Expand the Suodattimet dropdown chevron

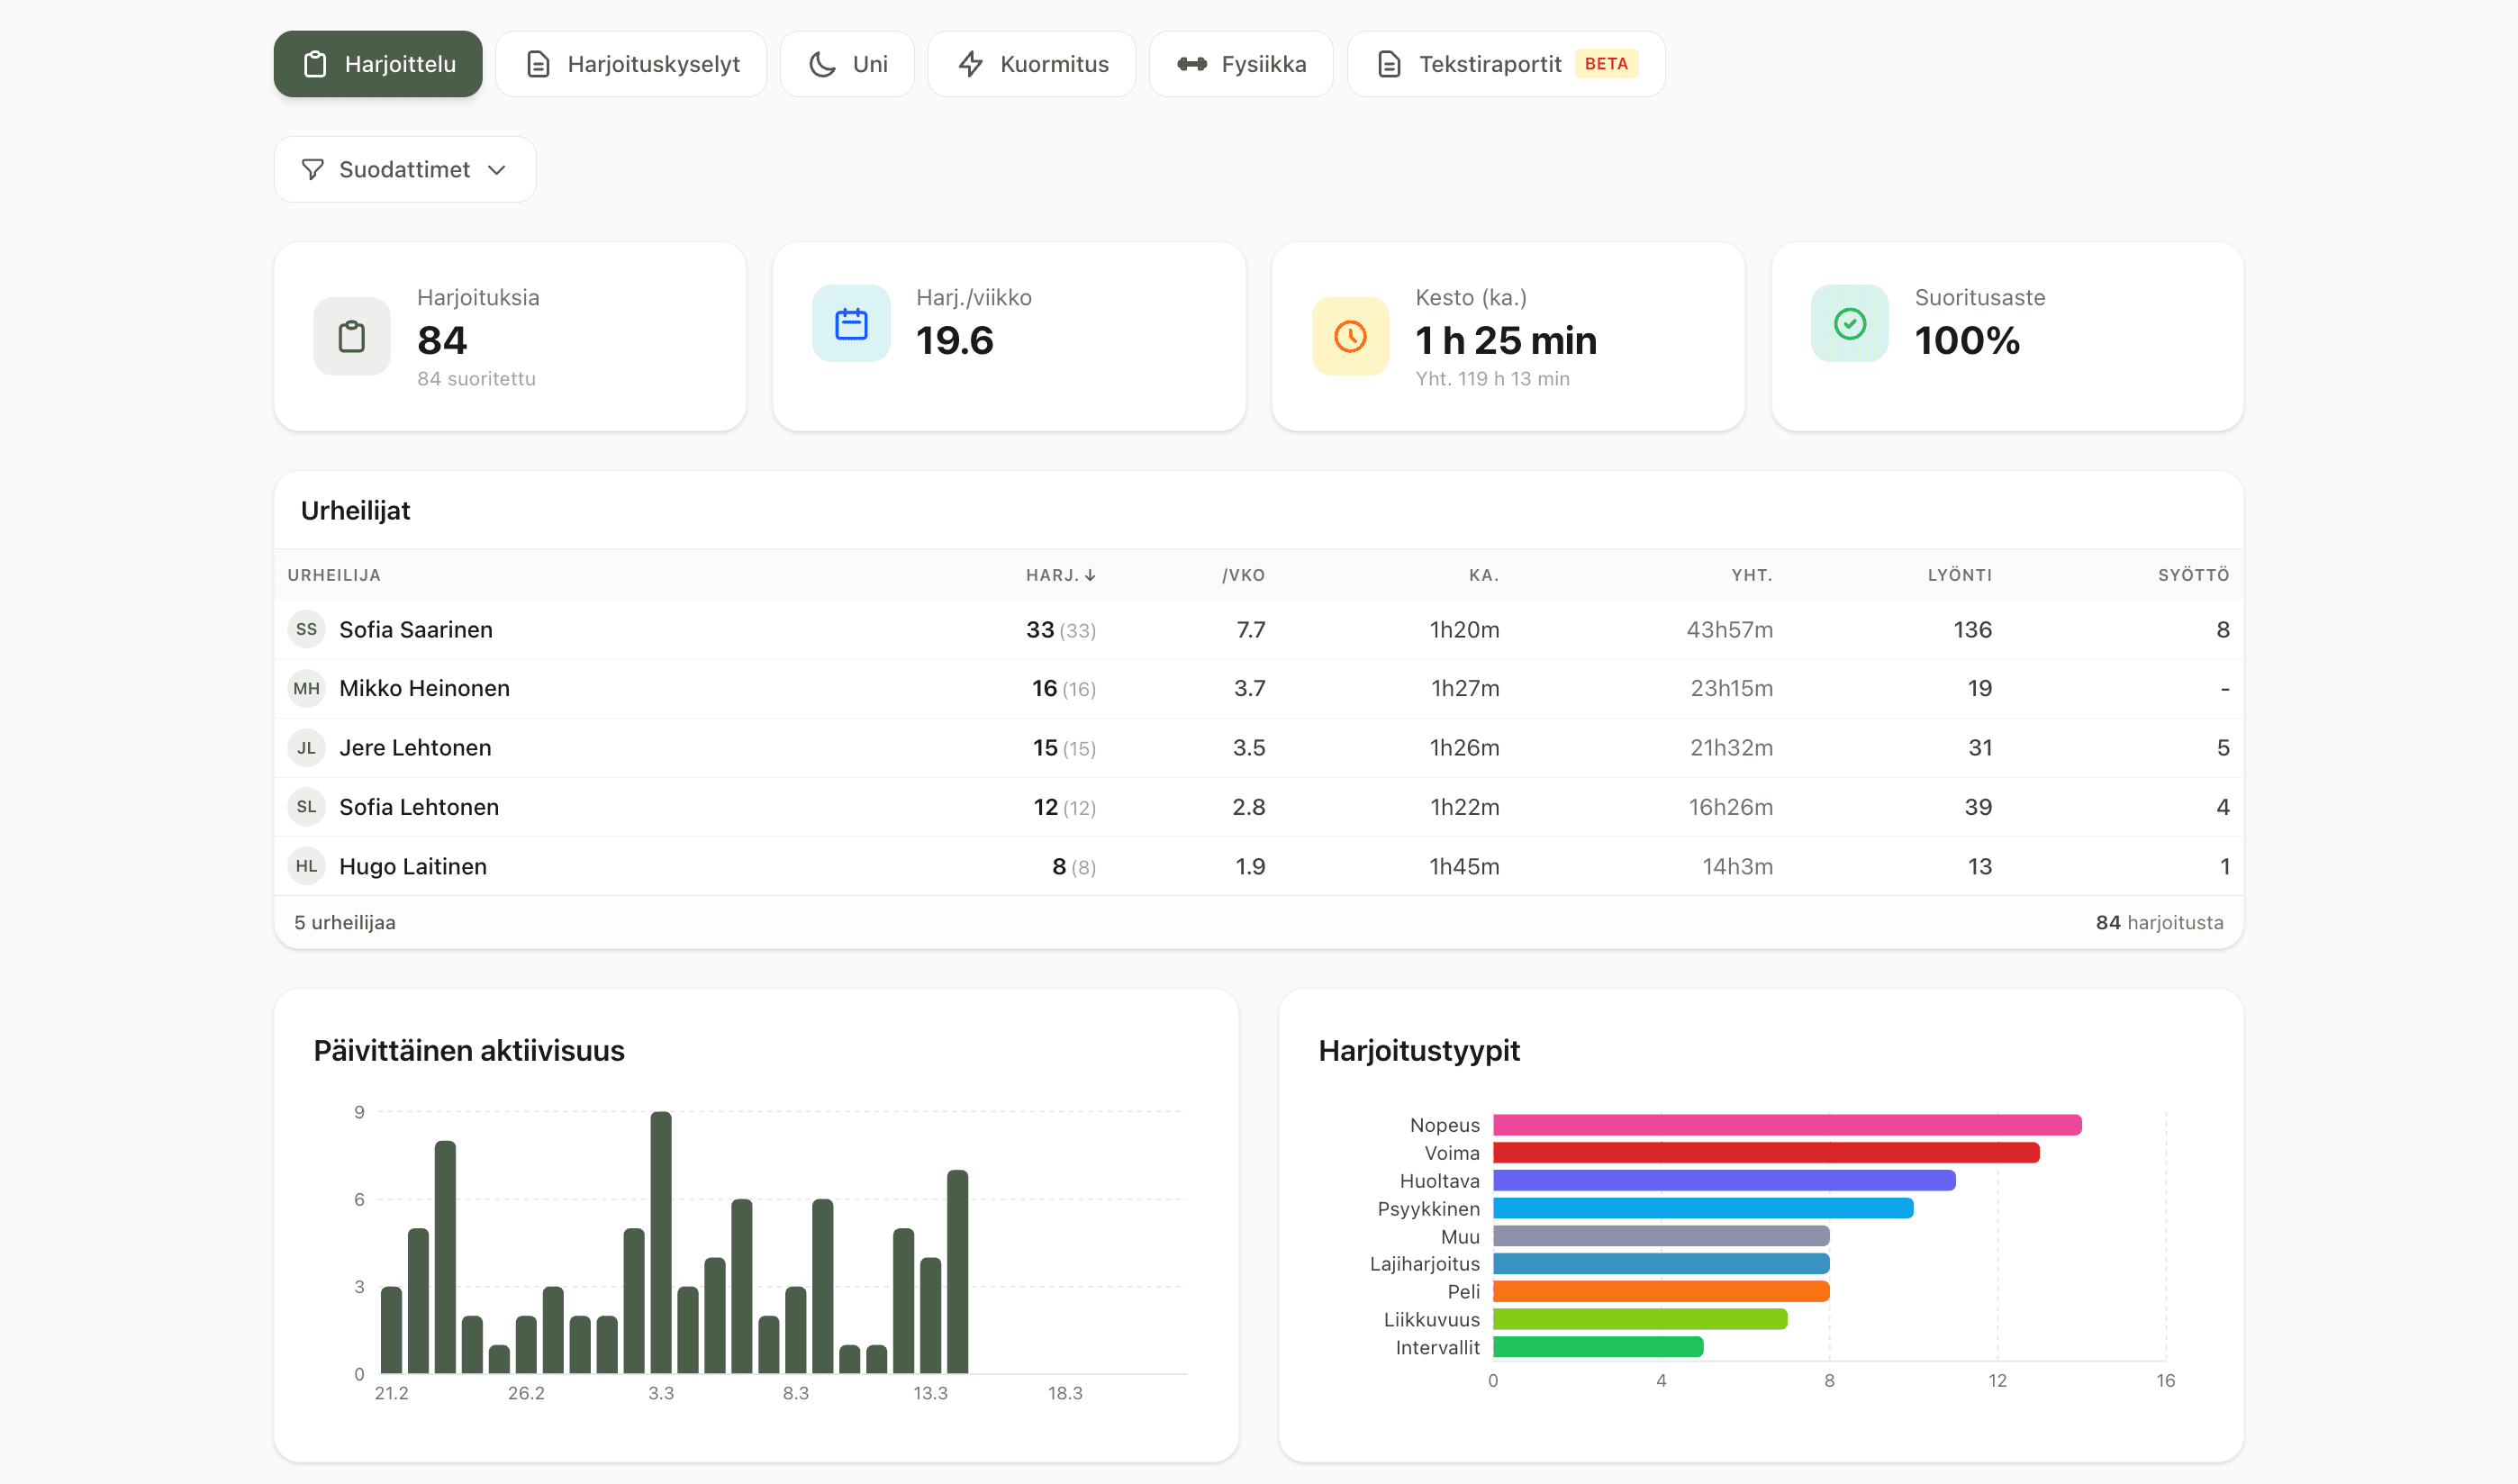[x=497, y=170]
